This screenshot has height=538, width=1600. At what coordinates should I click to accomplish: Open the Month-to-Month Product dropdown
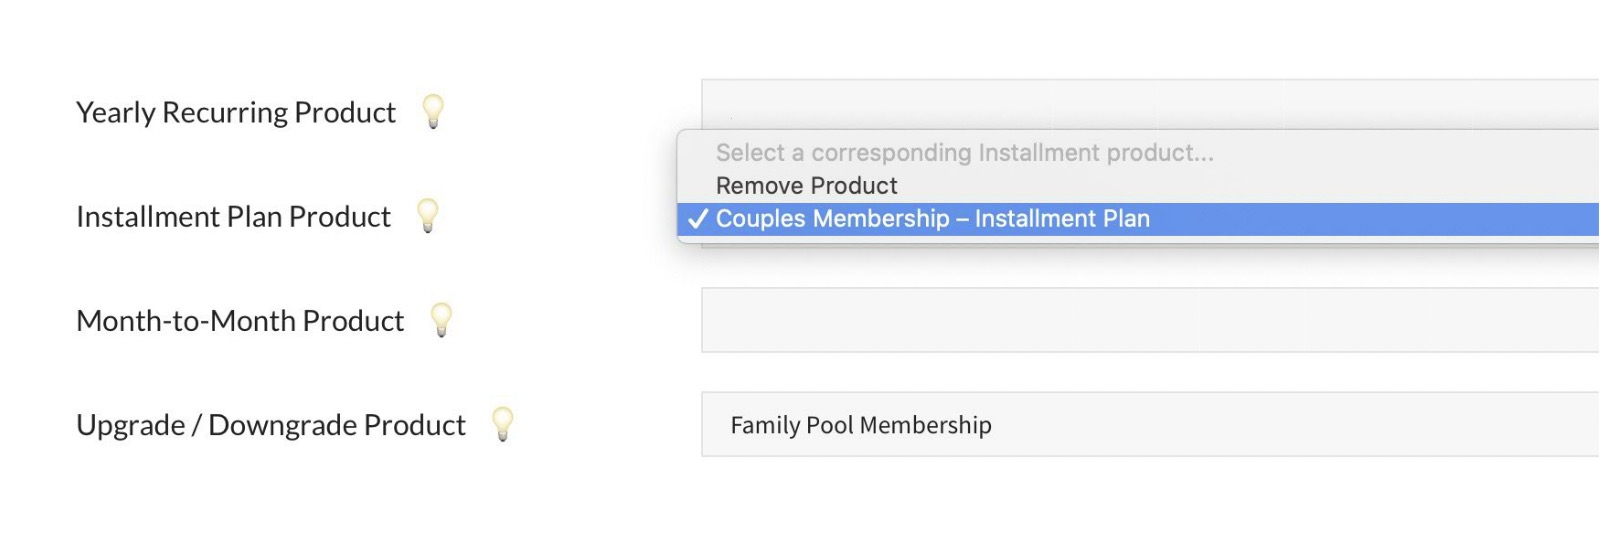coord(1150,320)
